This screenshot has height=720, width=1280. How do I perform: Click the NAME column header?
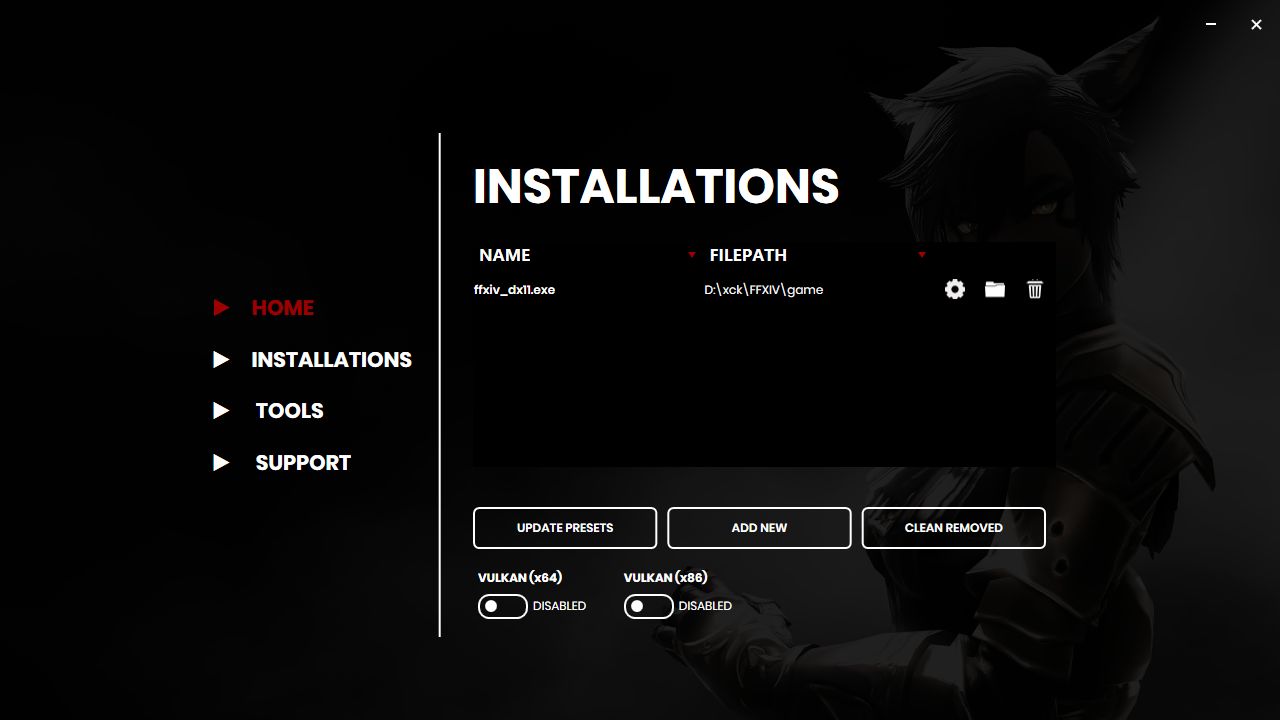tap(505, 255)
